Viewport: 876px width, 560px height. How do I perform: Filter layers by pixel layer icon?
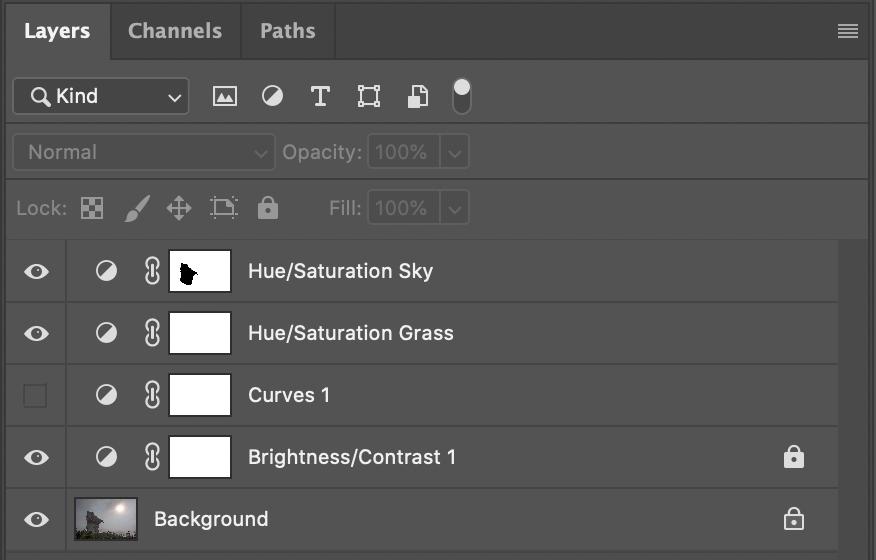(x=225, y=96)
